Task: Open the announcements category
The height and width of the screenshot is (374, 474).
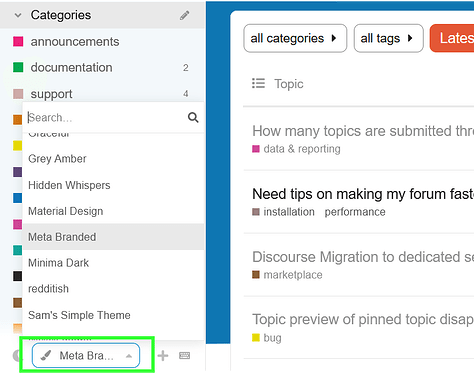Action: (75, 42)
